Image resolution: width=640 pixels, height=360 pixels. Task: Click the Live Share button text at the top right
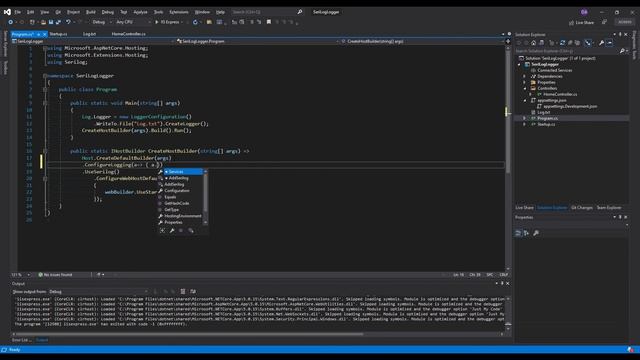click(x=584, y=23)
